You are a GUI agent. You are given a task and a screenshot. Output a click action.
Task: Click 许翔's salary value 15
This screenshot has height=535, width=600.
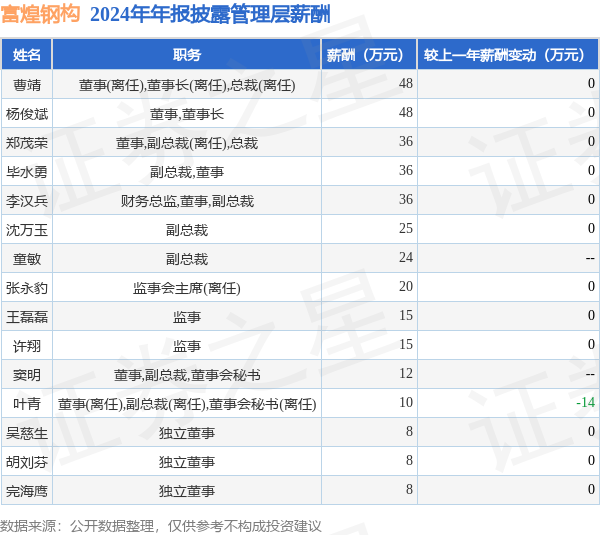click(x=406, y=344)
